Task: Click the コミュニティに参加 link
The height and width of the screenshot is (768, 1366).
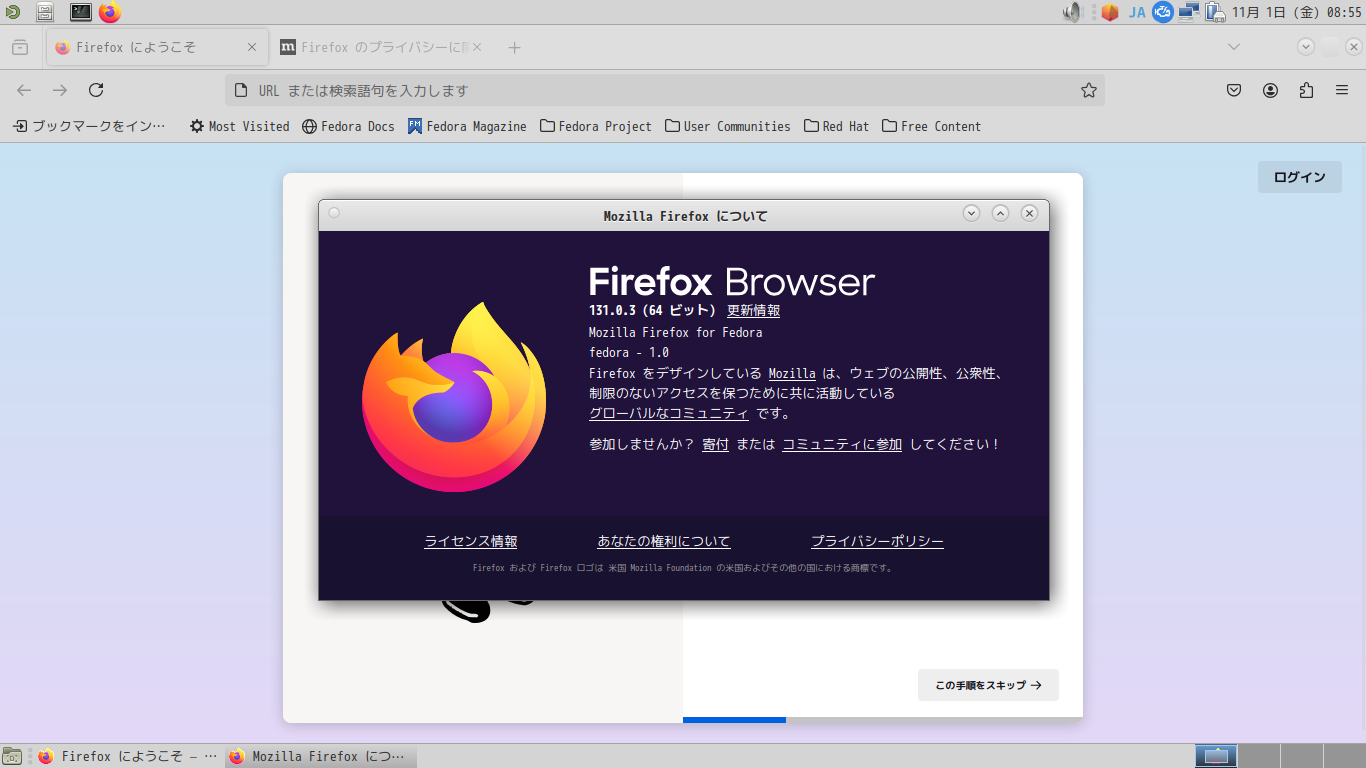Action: (x=842, y=444)
